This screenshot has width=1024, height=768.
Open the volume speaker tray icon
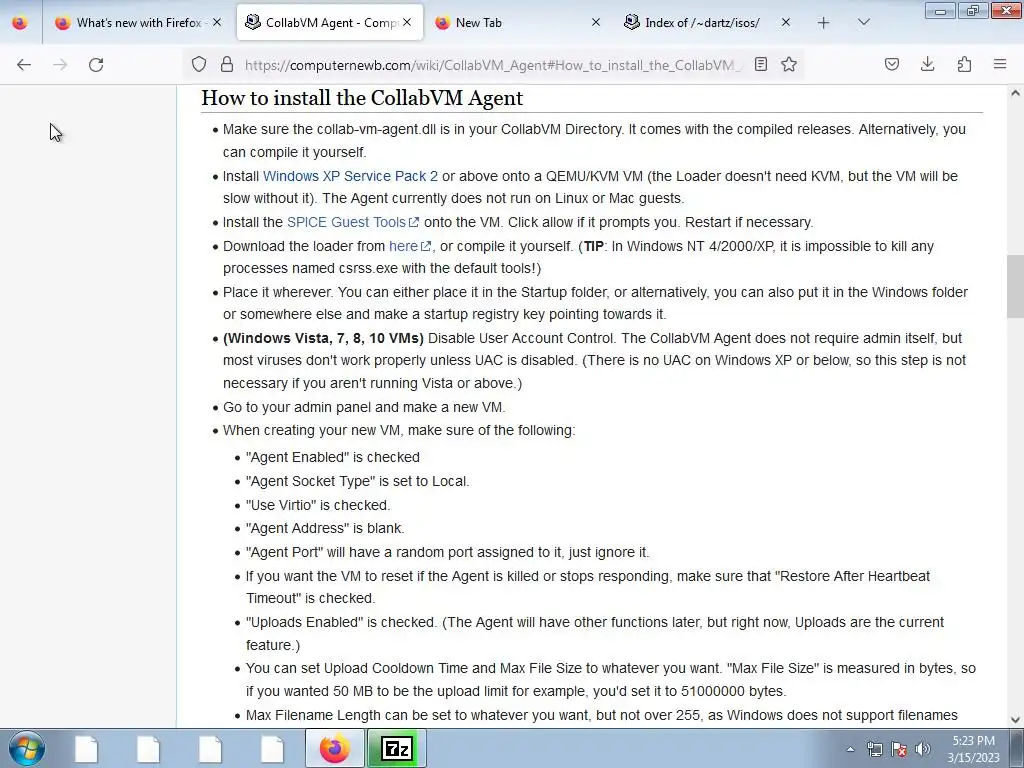click(x=923, y=749)
